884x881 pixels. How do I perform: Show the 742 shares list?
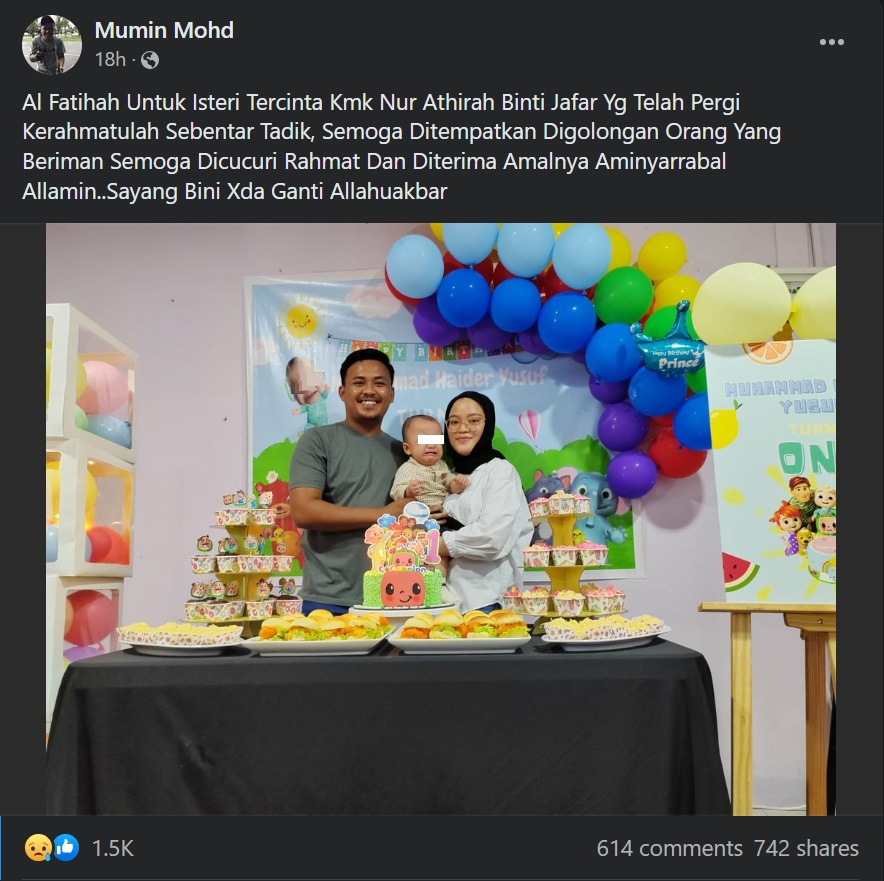click(806, 848)
